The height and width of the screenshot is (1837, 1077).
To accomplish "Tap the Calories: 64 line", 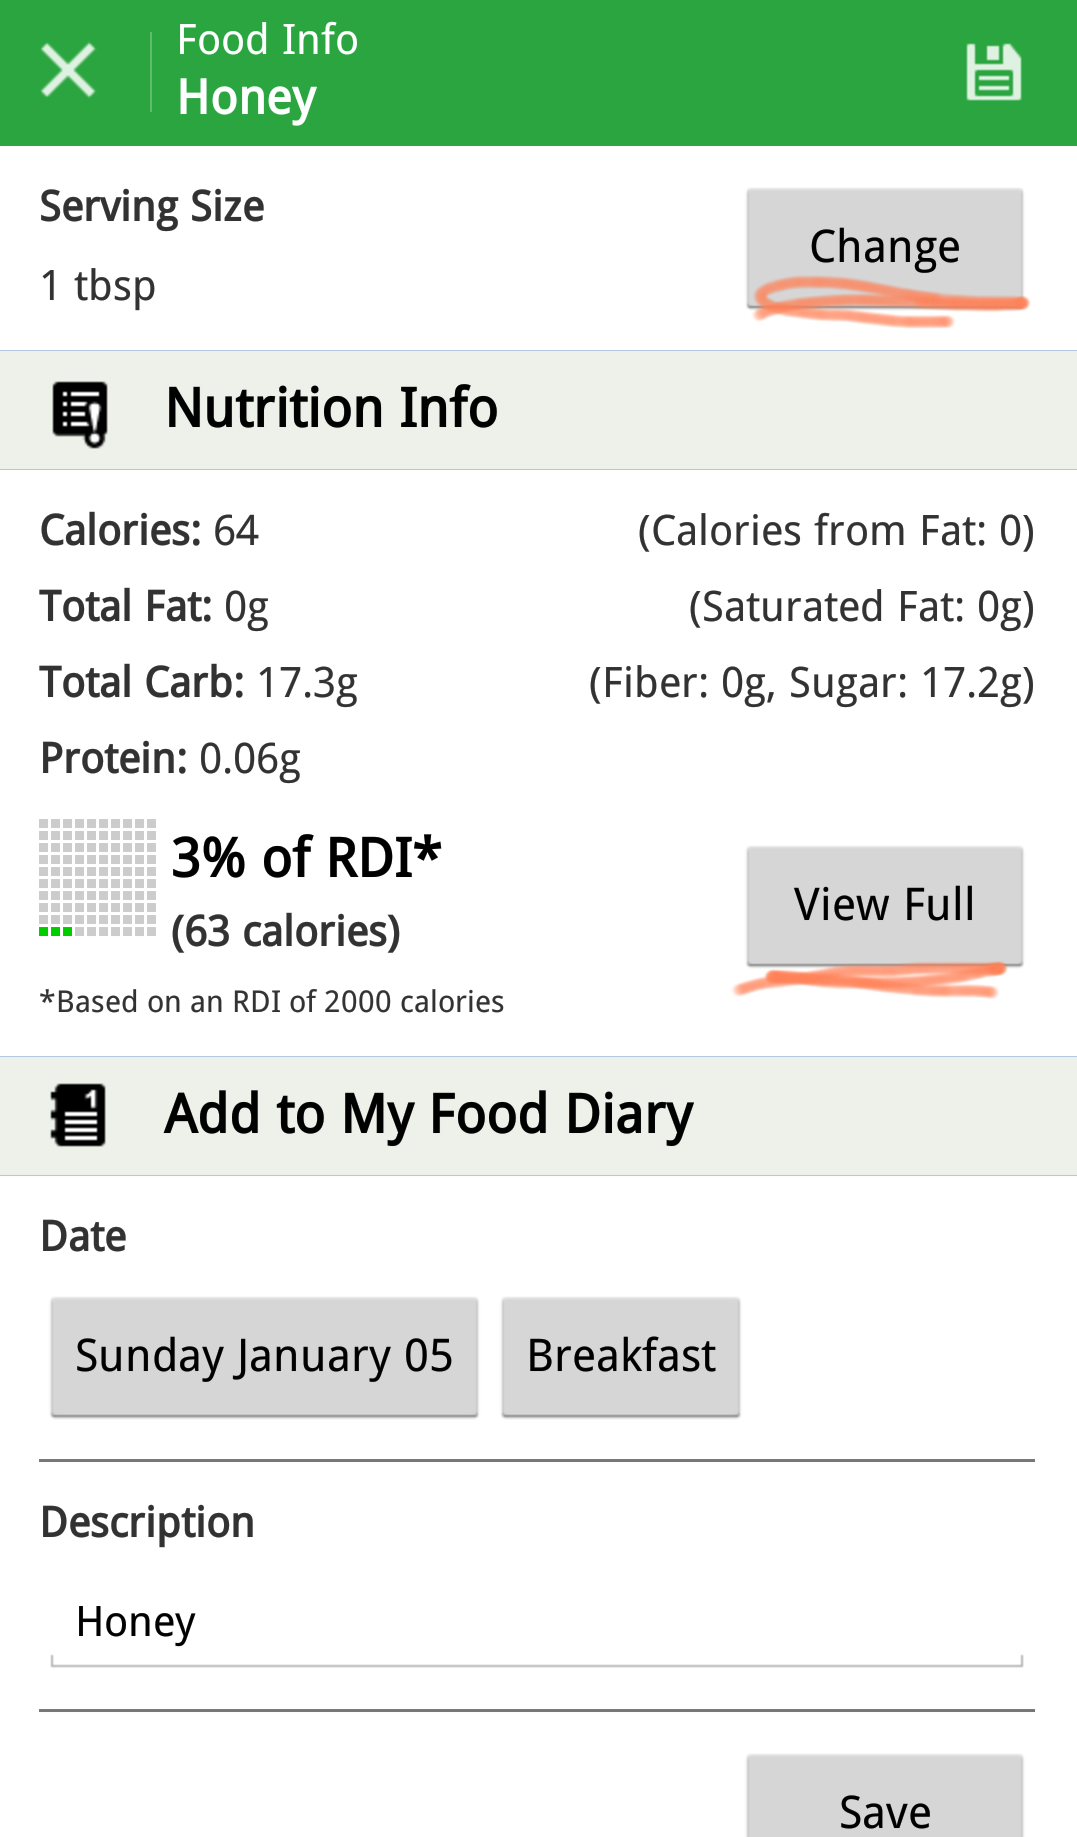I will tap(149, 531).
